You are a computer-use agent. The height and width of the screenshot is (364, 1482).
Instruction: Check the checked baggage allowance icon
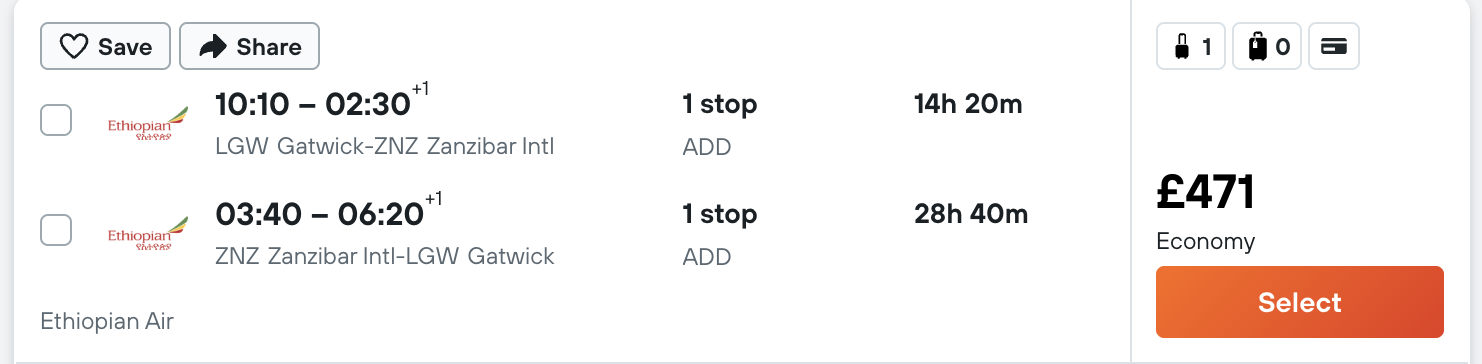point(1267,46)
